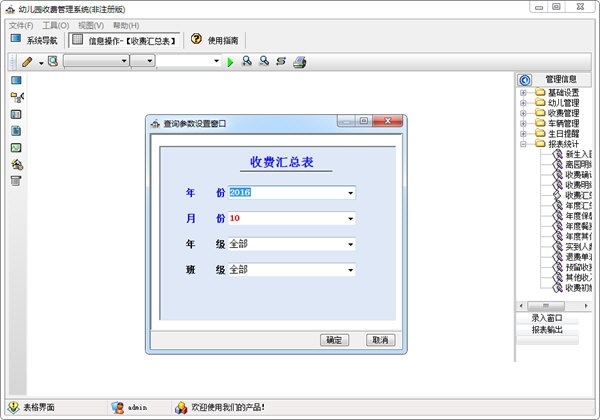The width and height of the screenshot is (600, 420).
Task: Click the pencil edit icon in toolbar
Action: coord(27,62)
